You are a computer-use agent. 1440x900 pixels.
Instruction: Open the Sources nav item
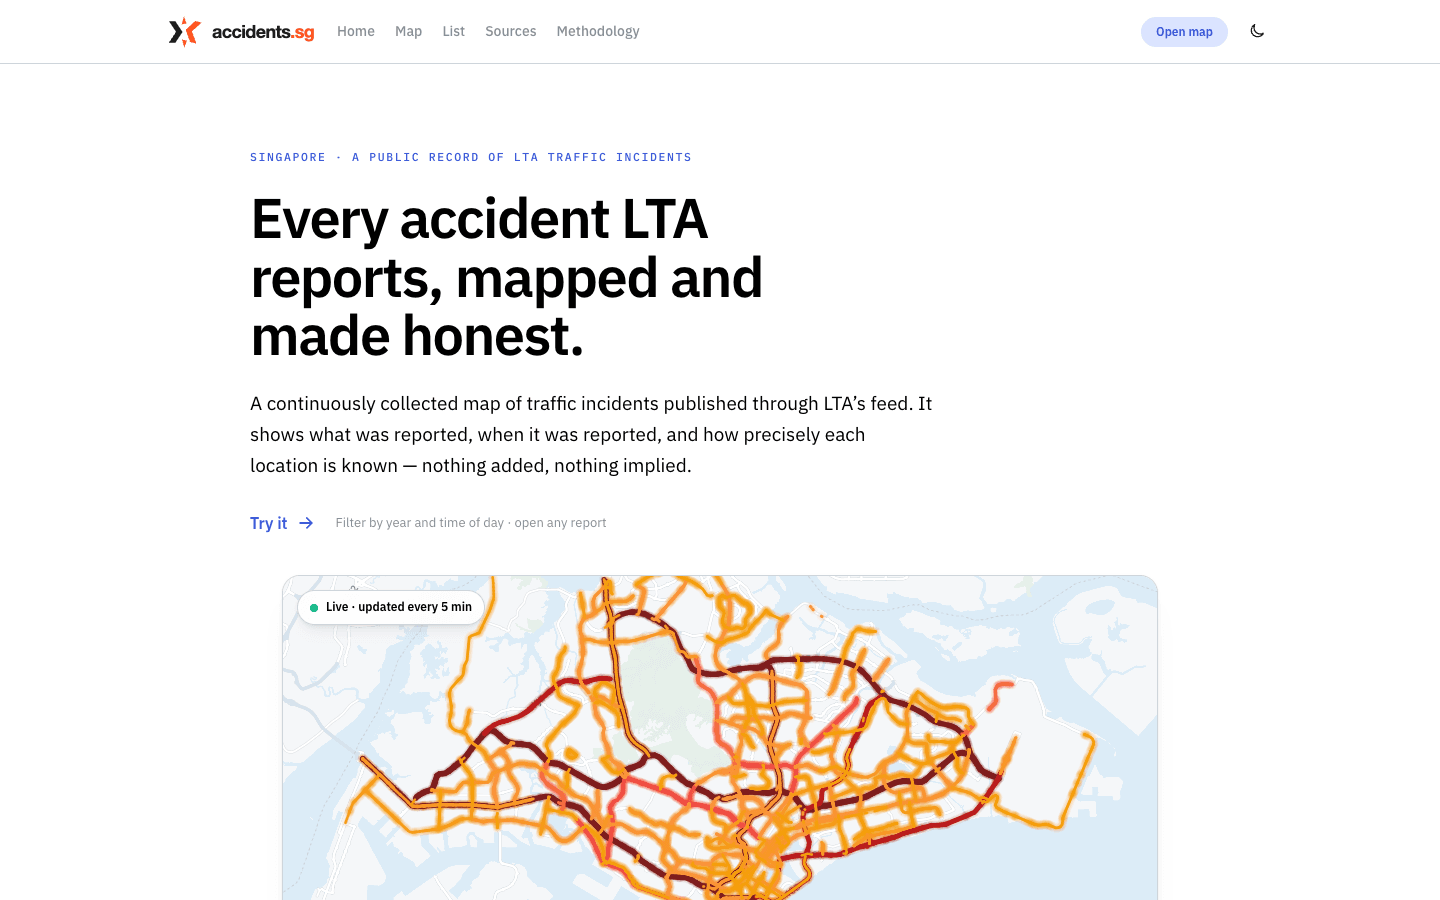pyautogui.click(x=511, y=31)
